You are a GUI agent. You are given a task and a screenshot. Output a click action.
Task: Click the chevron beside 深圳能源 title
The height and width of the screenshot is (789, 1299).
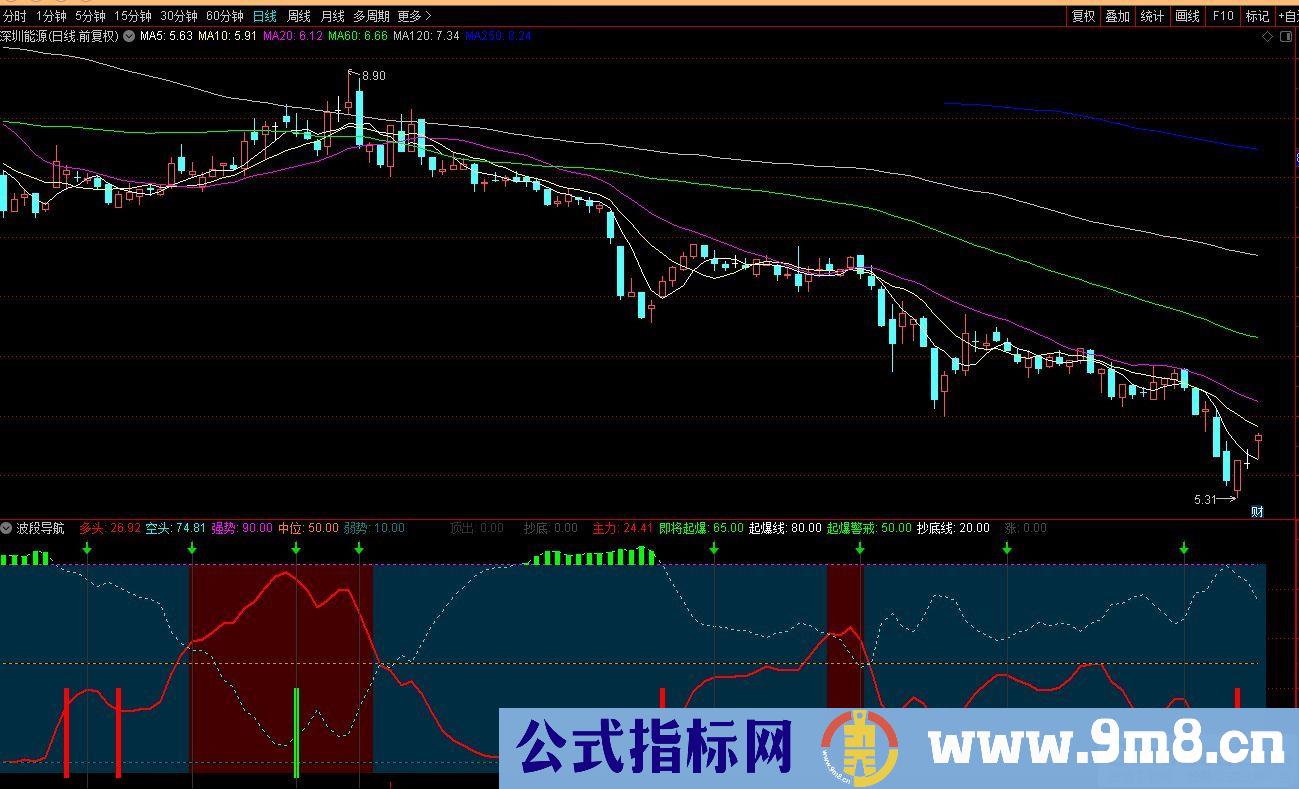pyautogui.click(x=127, y=35)
